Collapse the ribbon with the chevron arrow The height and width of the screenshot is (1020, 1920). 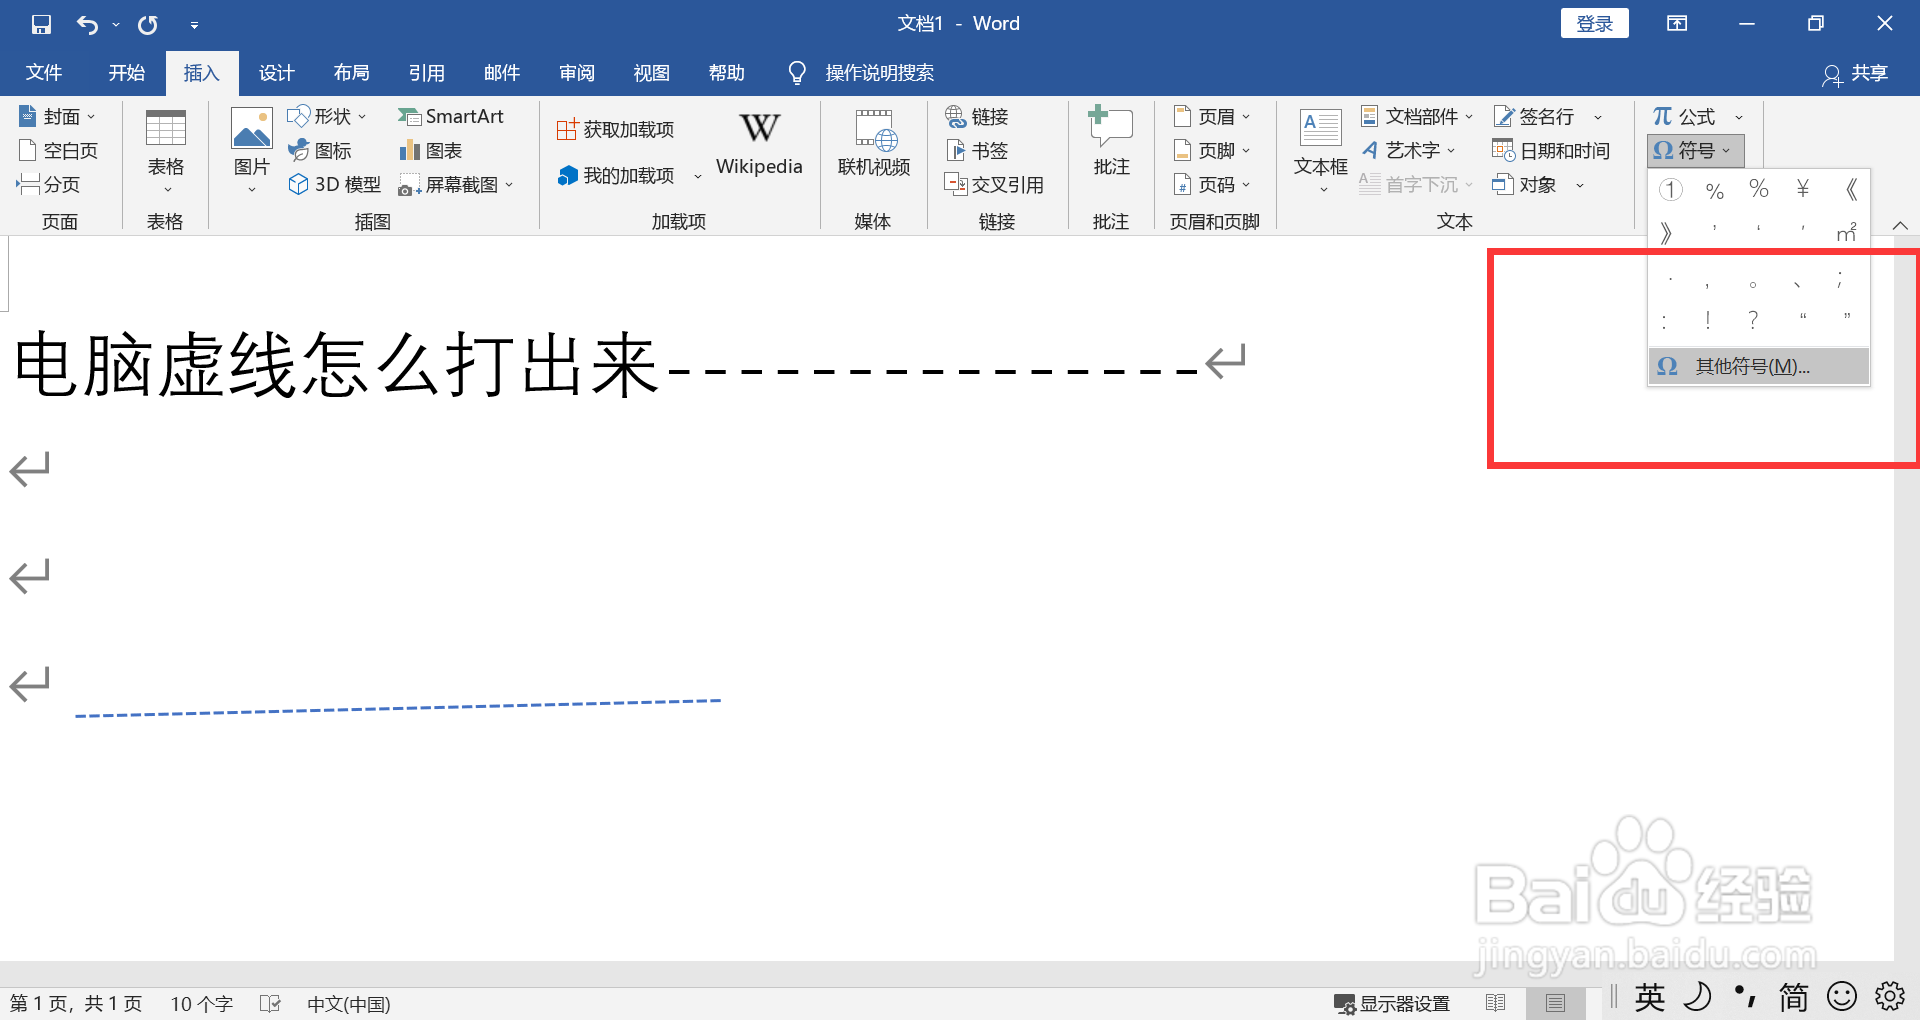coord(1899,225)
